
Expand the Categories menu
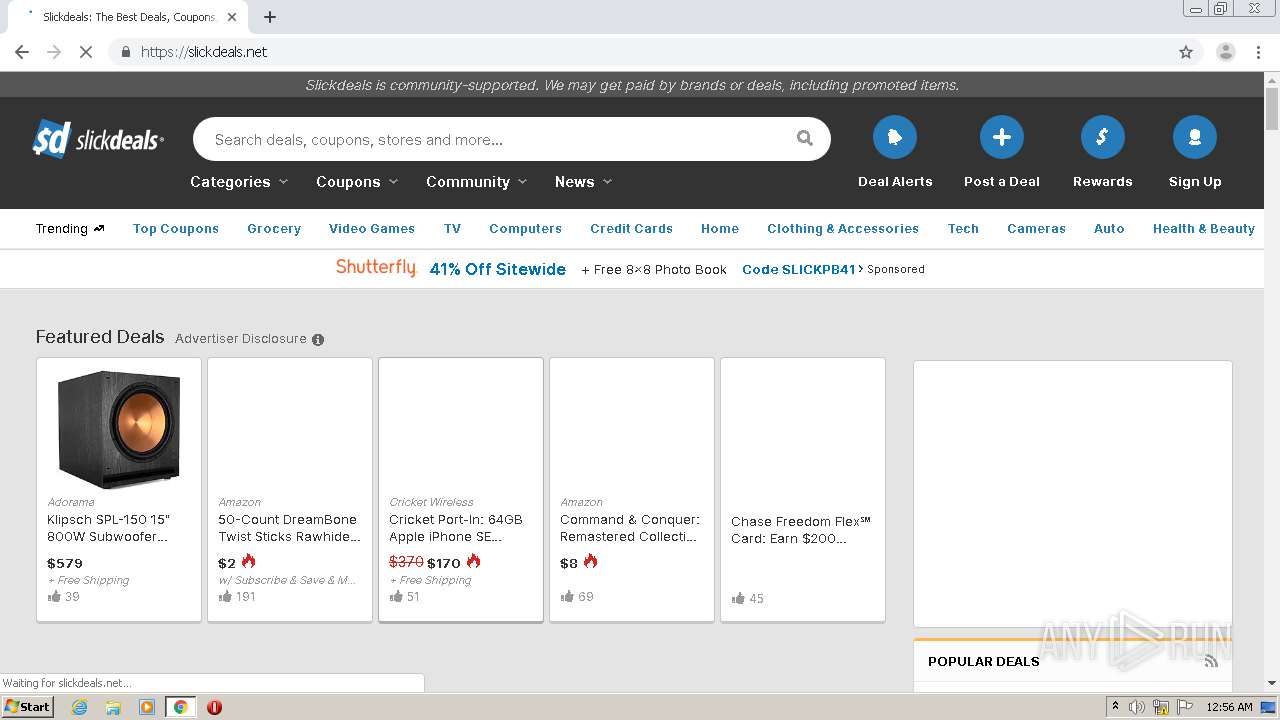point(239,182)
